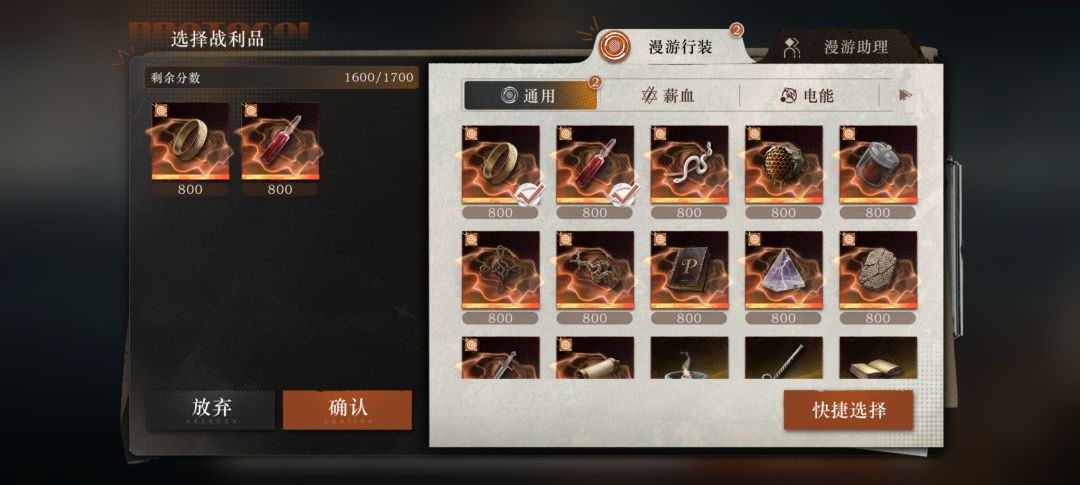Choose the book marked P item
This screenshot has width=1080, height=485.
689,270
